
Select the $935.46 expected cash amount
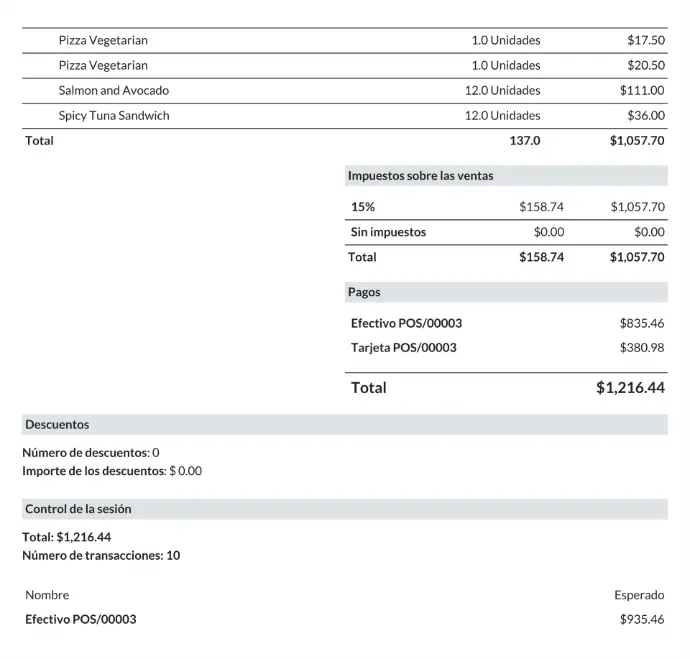coord(642,619)
